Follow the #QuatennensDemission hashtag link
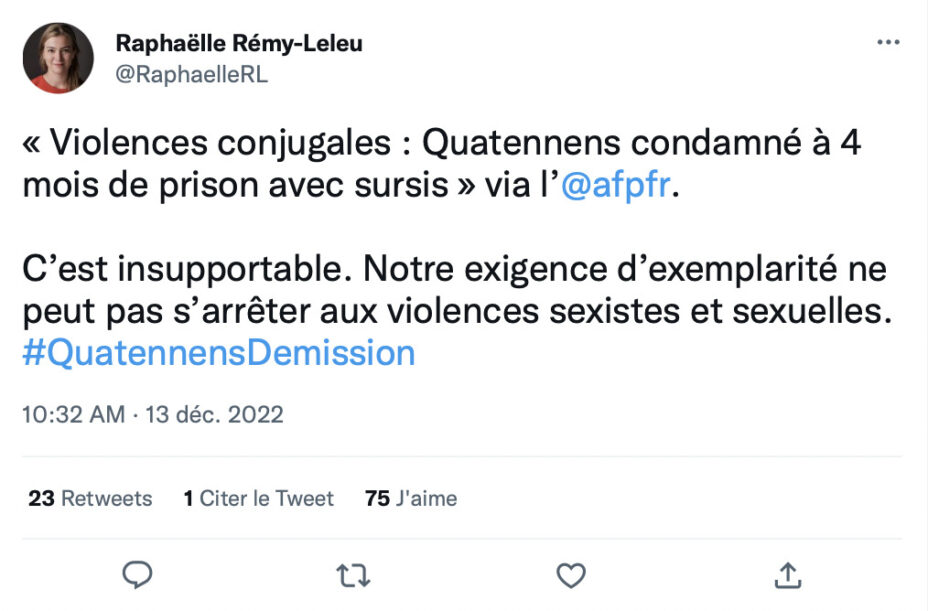The width and height of the screenshot is (928, 611). (x=218, y=353)
